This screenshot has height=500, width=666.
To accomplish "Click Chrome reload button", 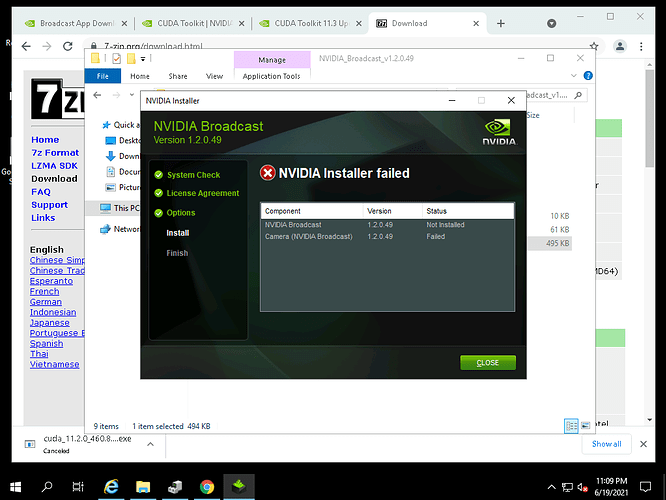I will click(x=68, y=46).
